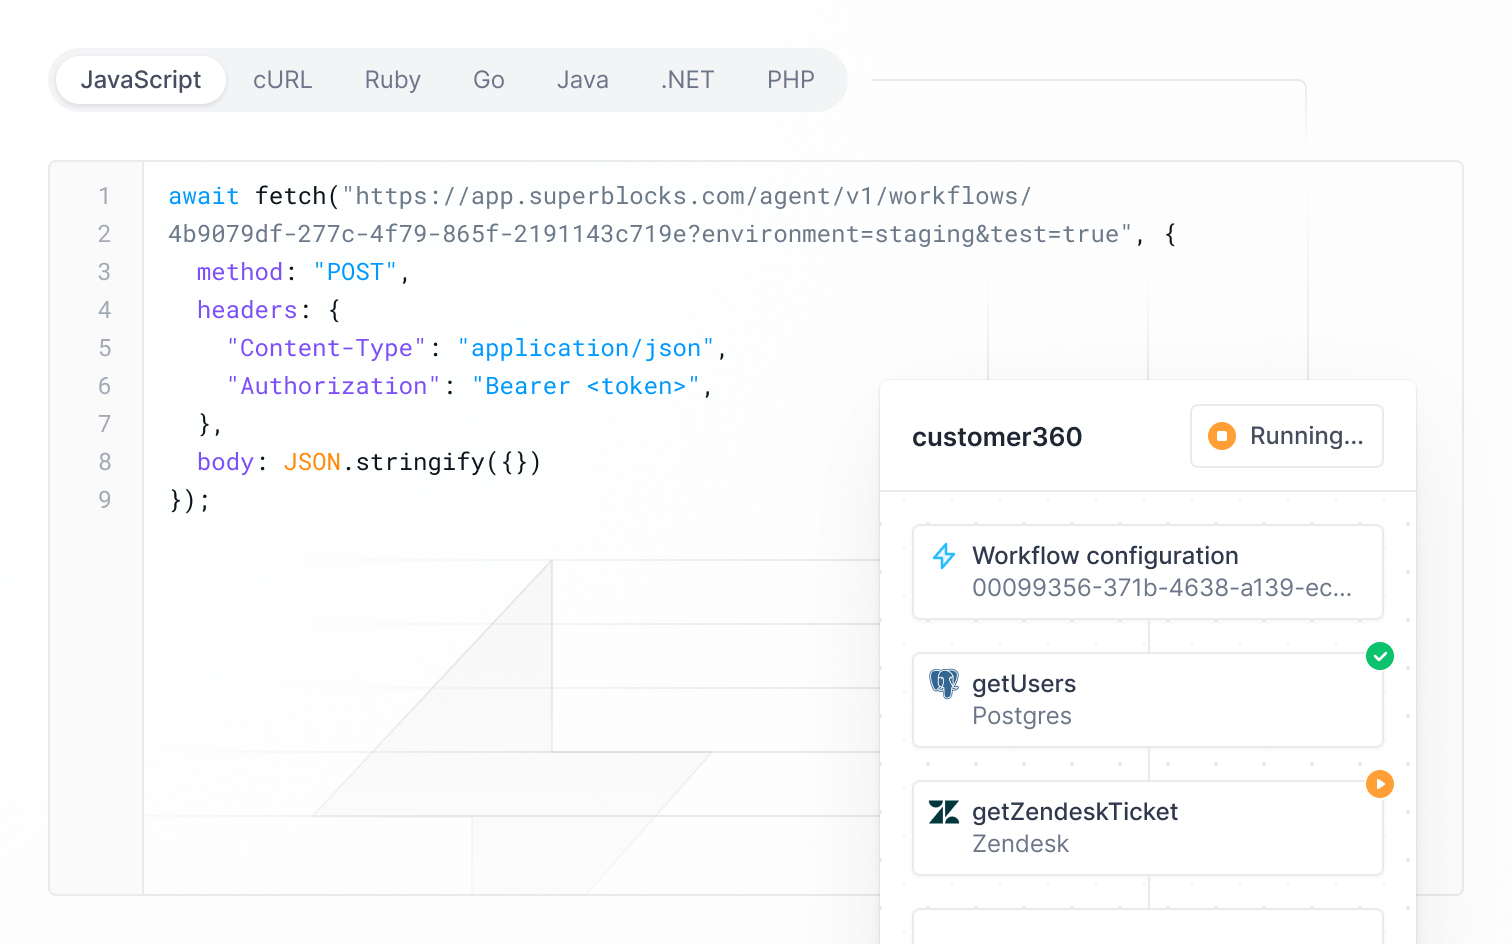Click the orange running spinner on getZendeskTicket

[x=1380, y=784]
